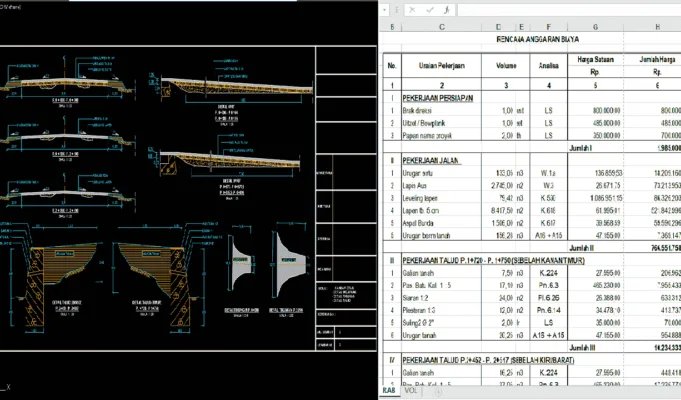Click the formula bar confirm checkmark icon
The height and width of the screenshot is (400, 681).
(430, 10)
